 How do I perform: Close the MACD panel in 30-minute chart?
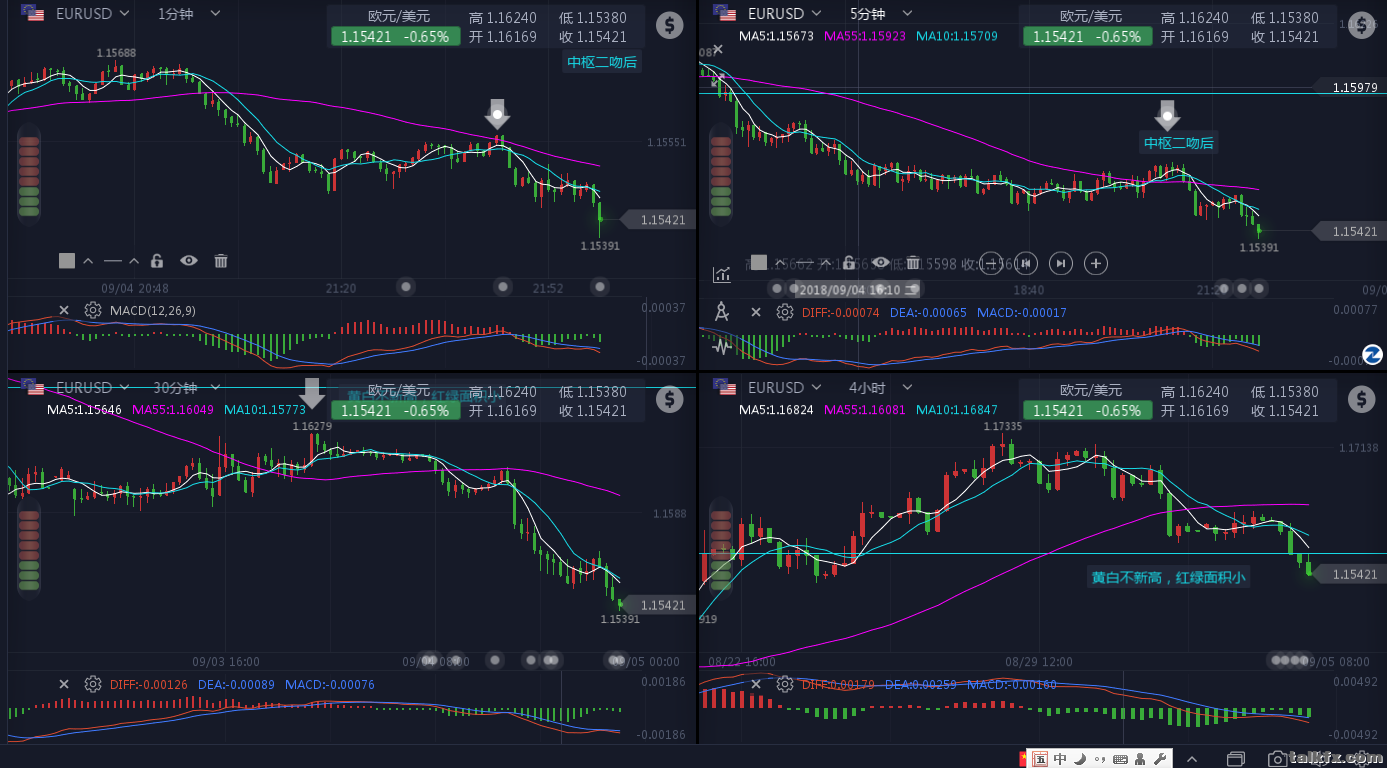pyautogui.click(x=64, y=685)
